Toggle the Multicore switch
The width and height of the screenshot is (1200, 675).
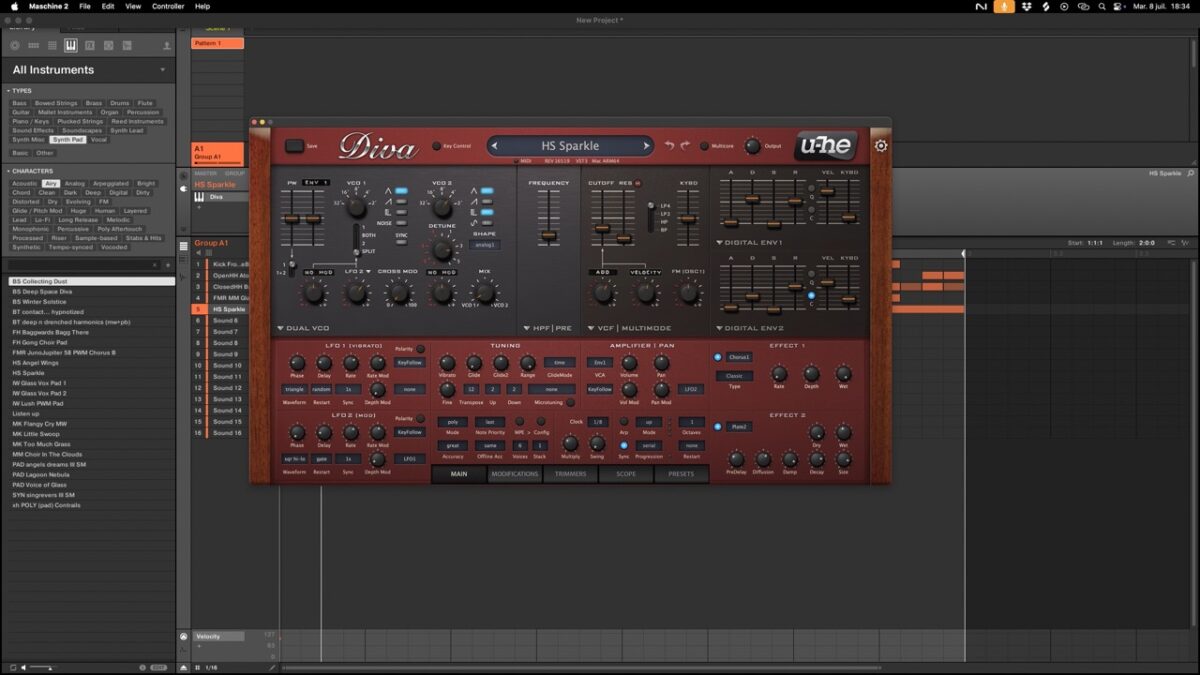click(704, 146)
